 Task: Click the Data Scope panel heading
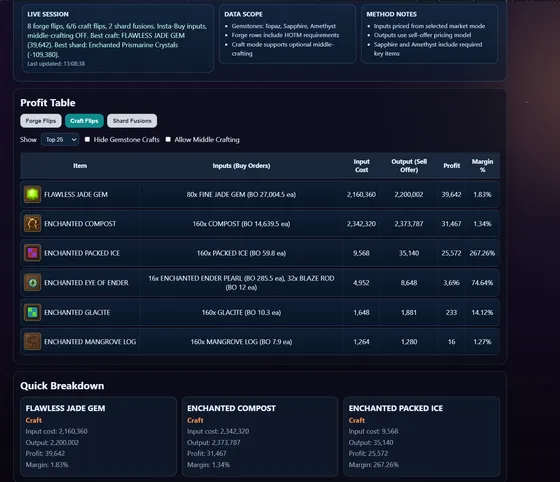tap(243, 14)
